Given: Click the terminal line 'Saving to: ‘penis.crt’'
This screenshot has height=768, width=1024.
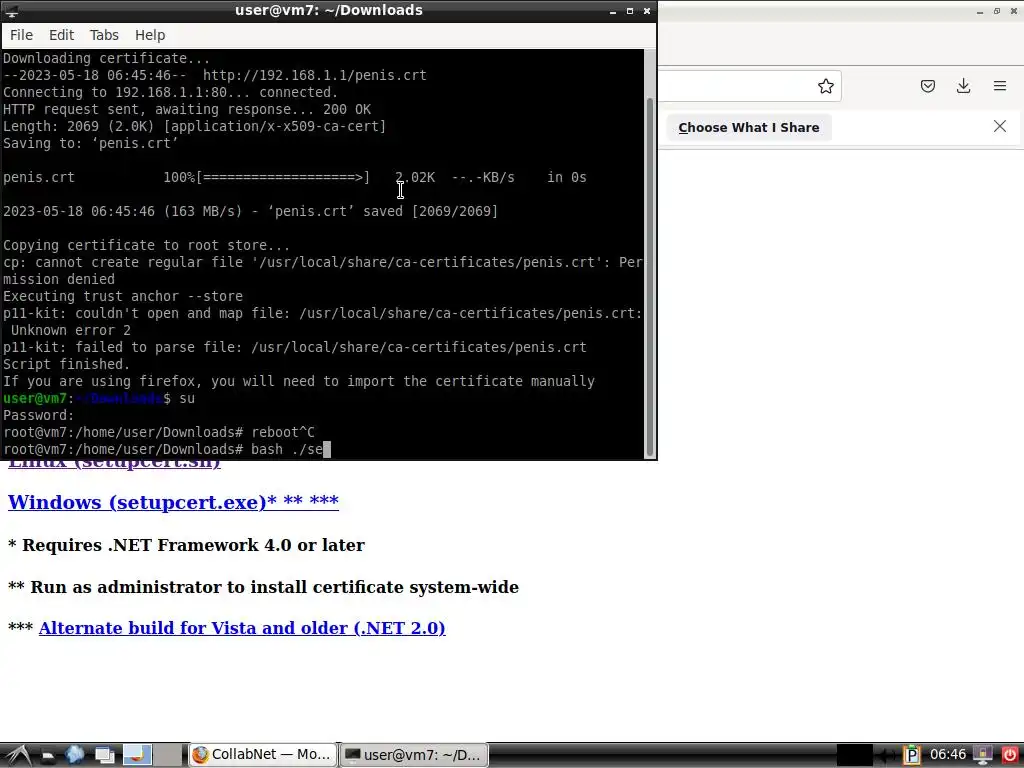Looking at the screenshot, I should click(91, 144).
